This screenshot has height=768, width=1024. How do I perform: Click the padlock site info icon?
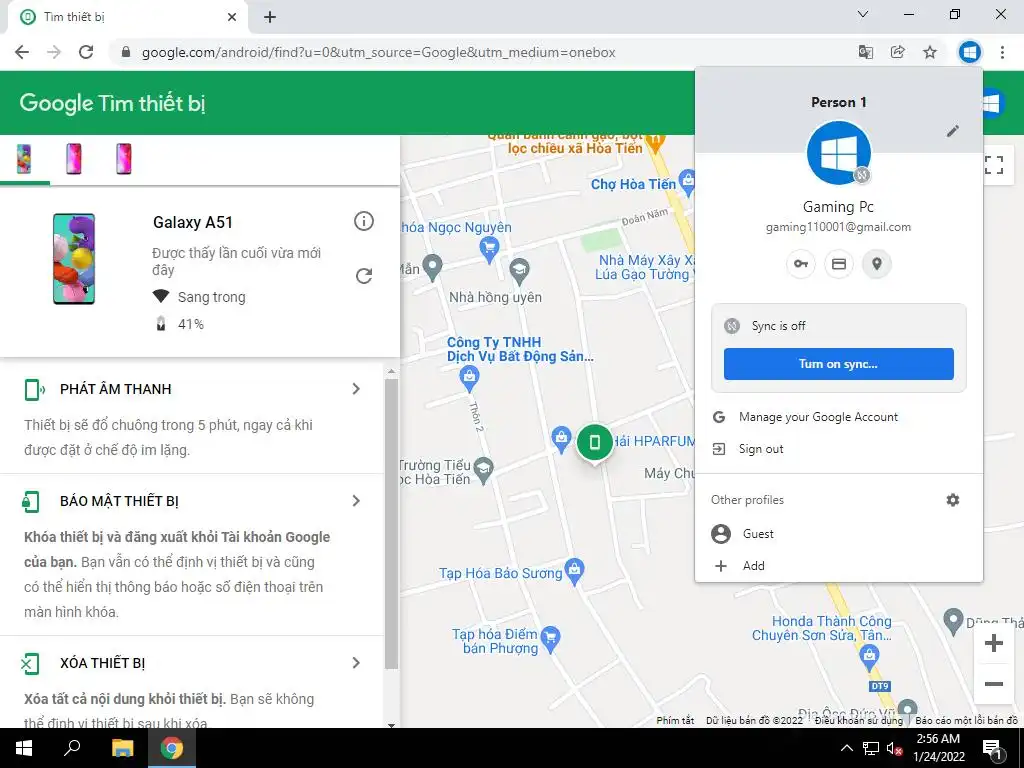coord(126,52)
